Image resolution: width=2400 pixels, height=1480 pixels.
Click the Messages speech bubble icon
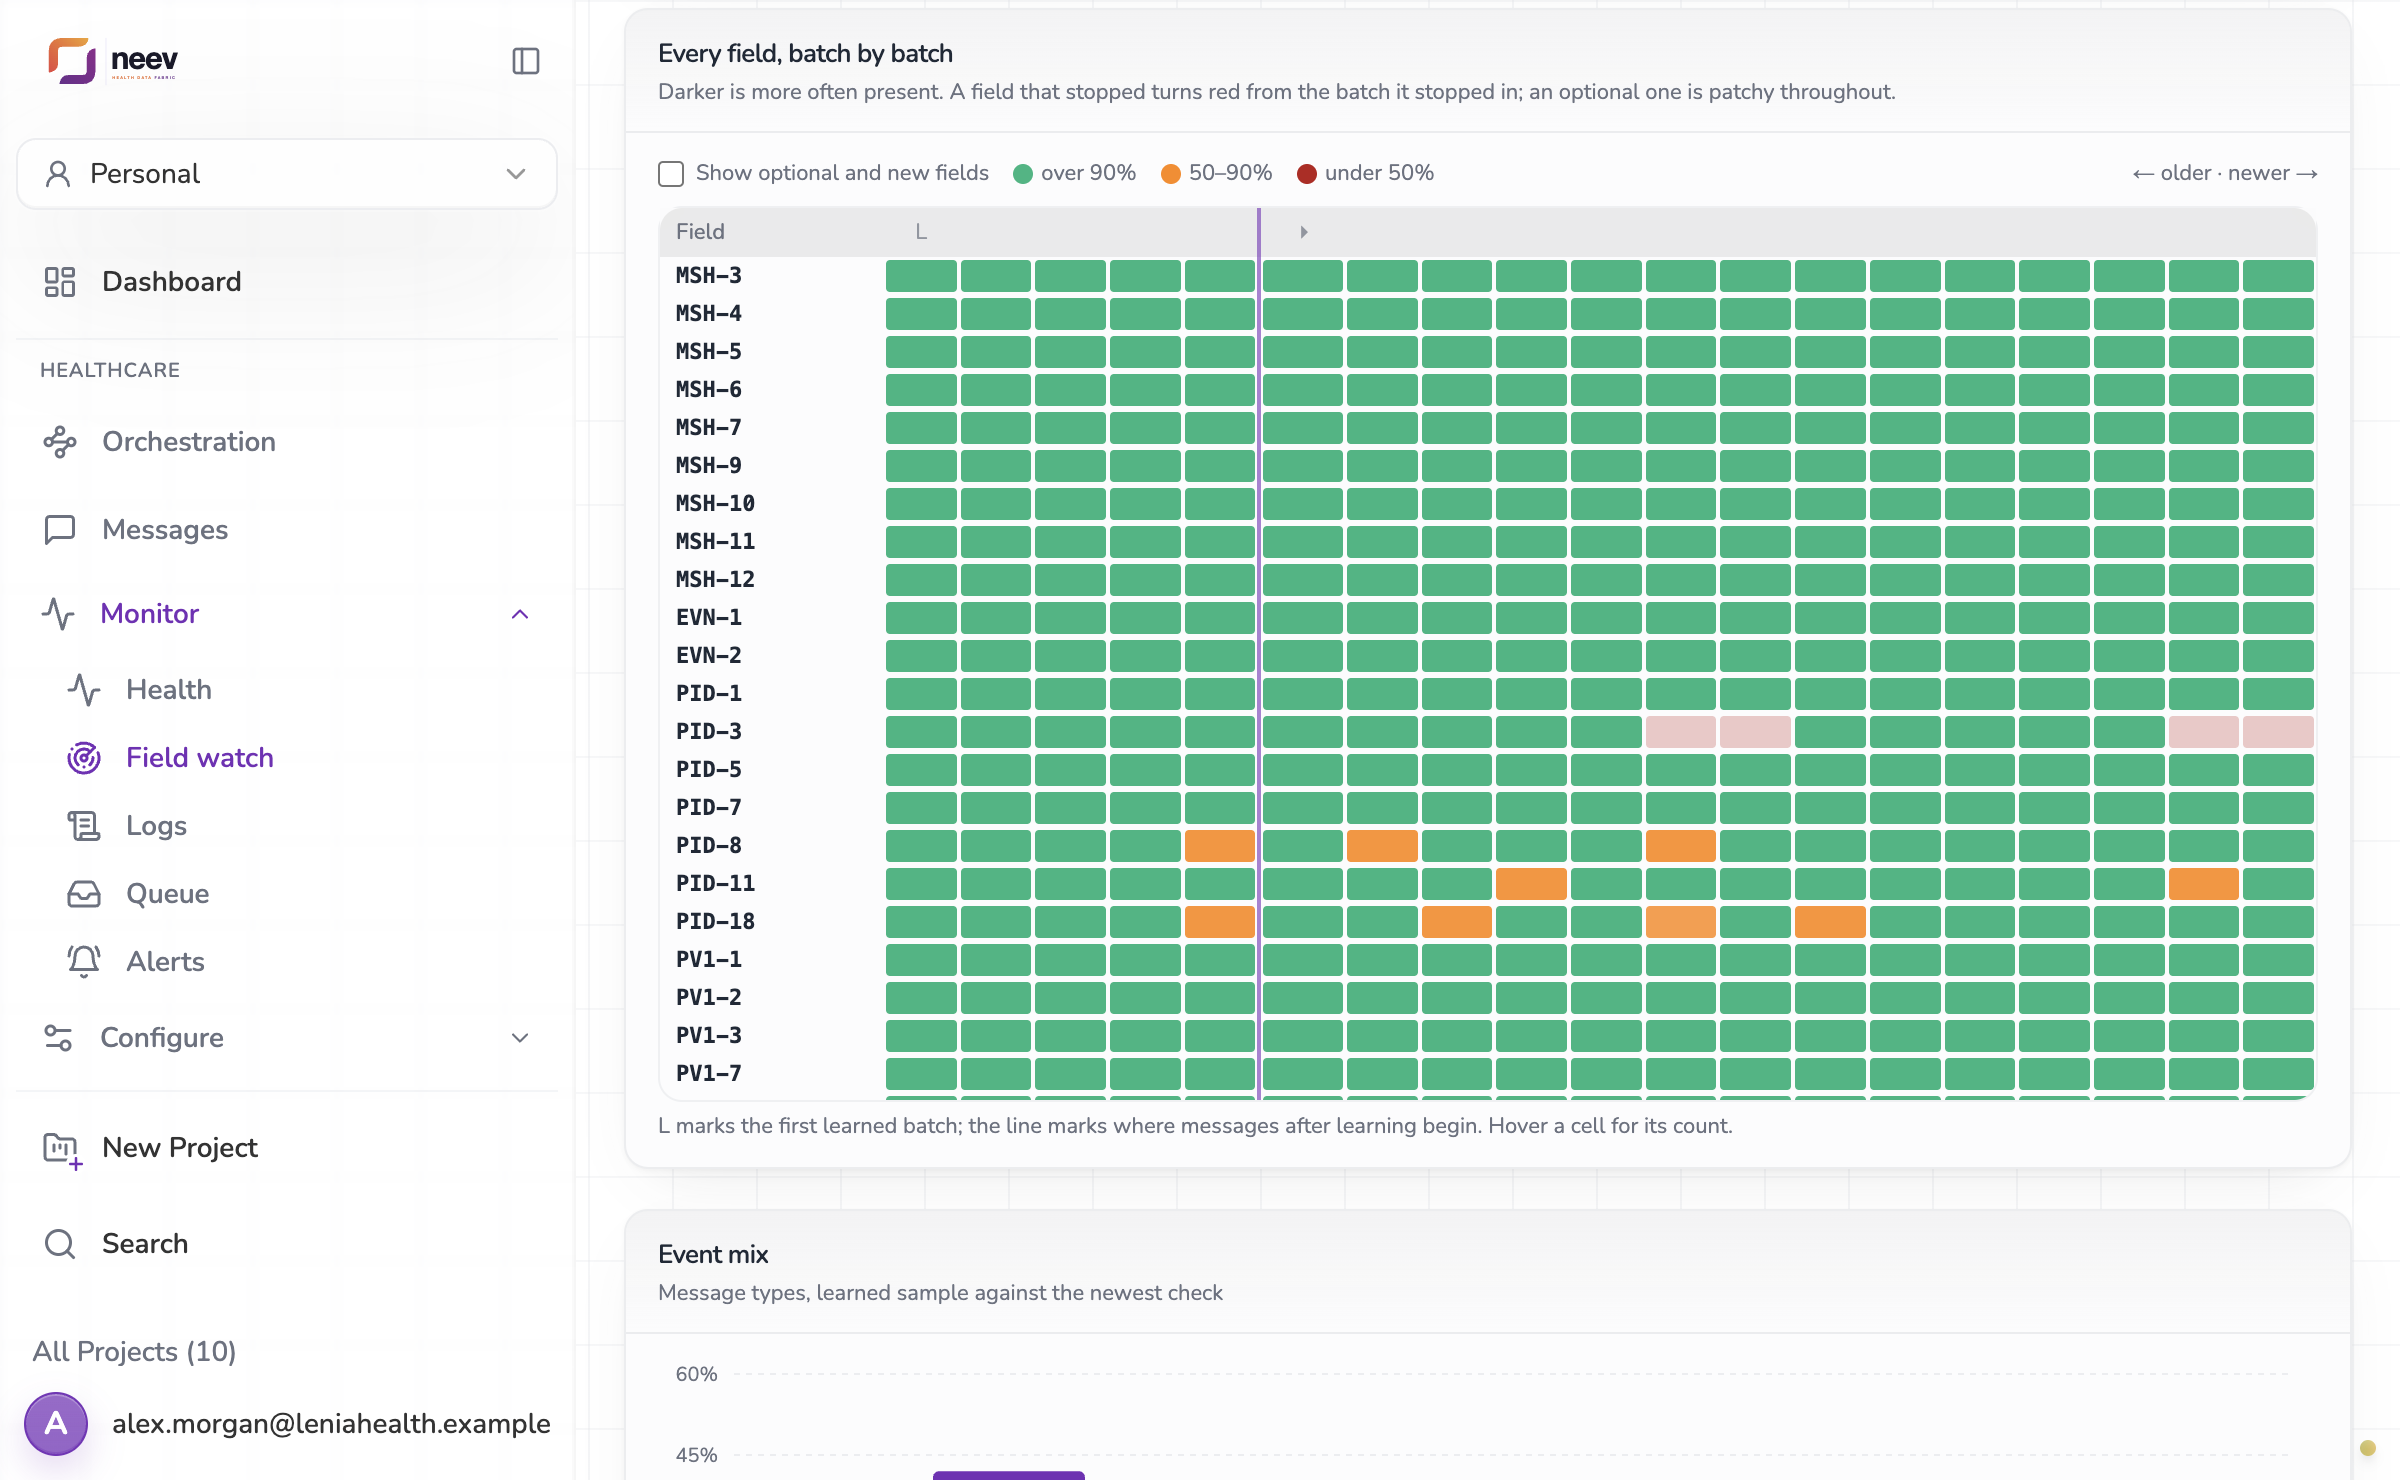(x=60, y=530)
